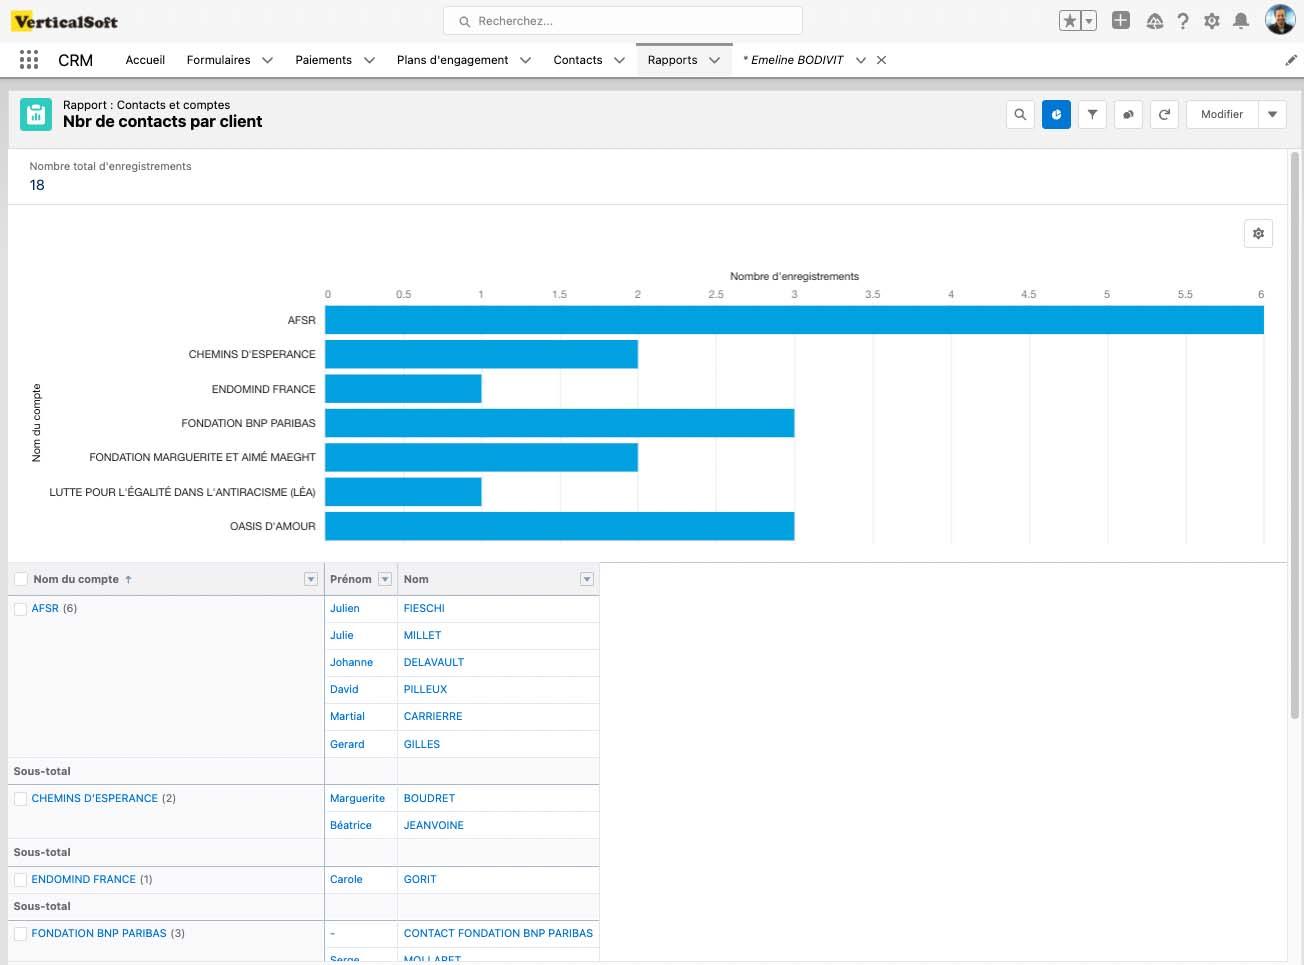Click the OASIS D'AMOUR chart bar
Image resolution: width=1304 pixels, height=965 pixels.
click(x=560, y=526)
